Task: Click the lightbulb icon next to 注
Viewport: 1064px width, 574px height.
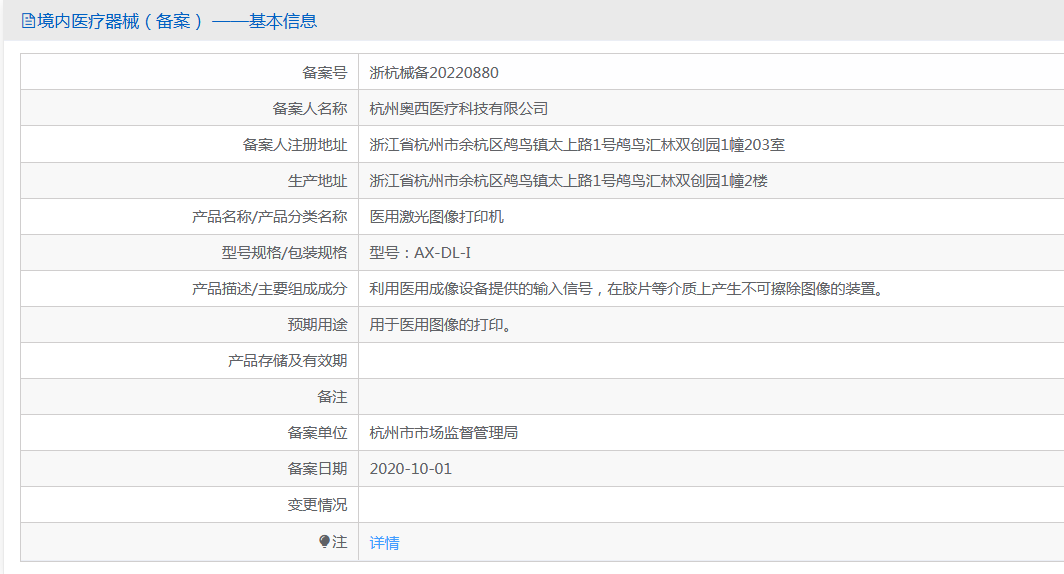Action: (324, 541)
